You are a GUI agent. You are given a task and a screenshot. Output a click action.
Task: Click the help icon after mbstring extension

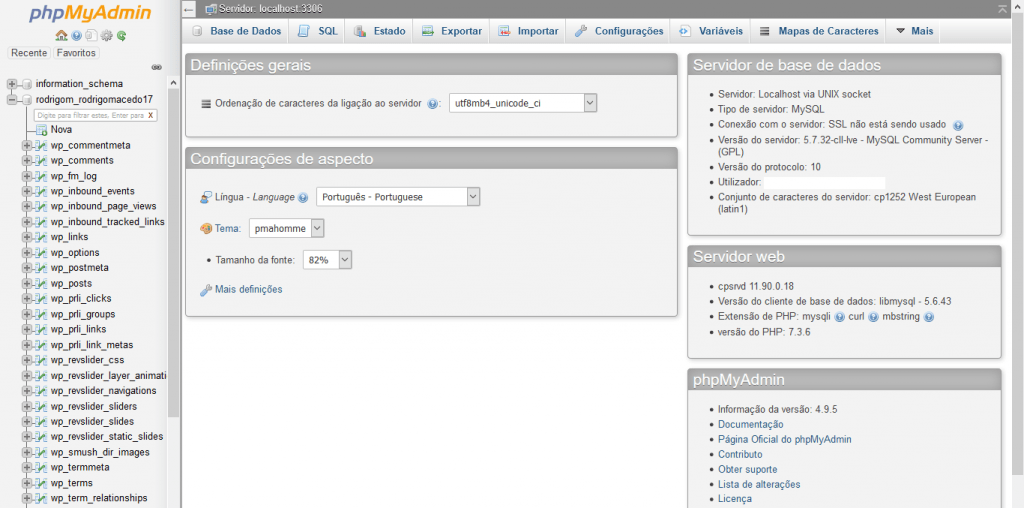(929, 317)
